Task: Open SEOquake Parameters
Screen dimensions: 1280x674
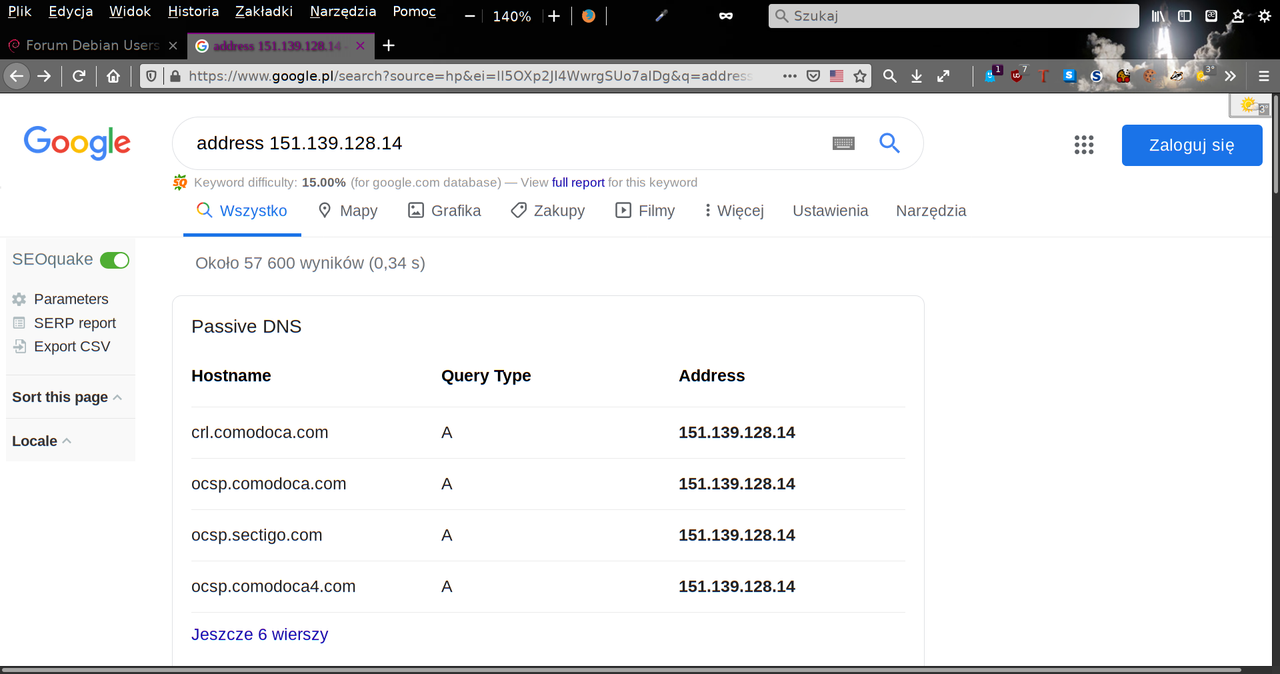Action: 60,299
